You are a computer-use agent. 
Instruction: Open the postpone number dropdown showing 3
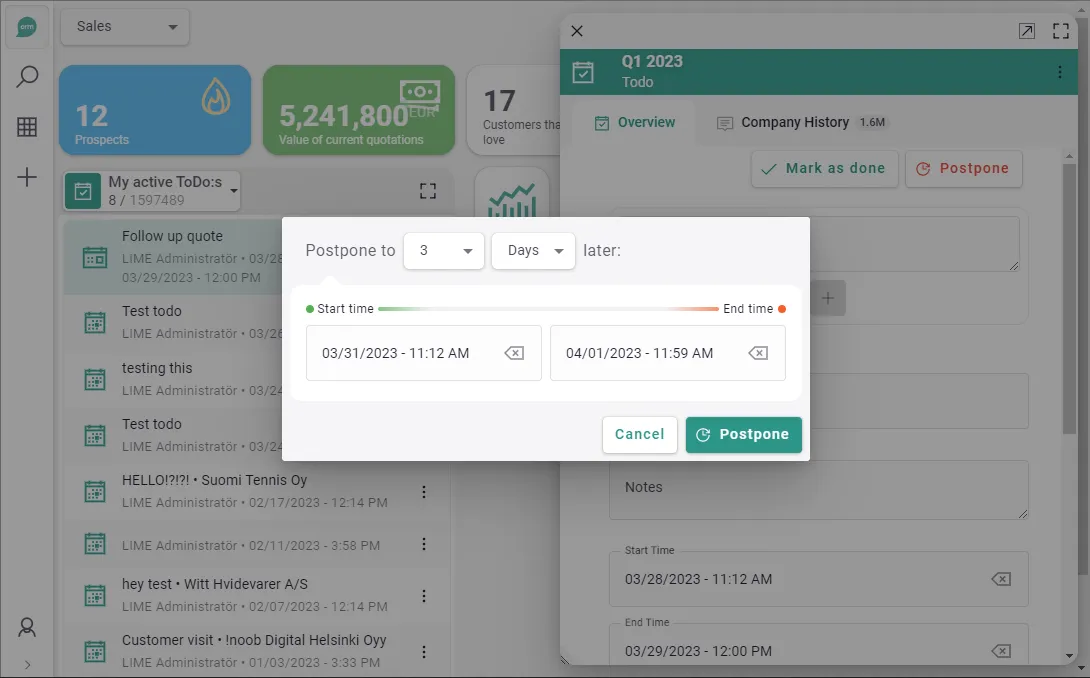point(444,251)
